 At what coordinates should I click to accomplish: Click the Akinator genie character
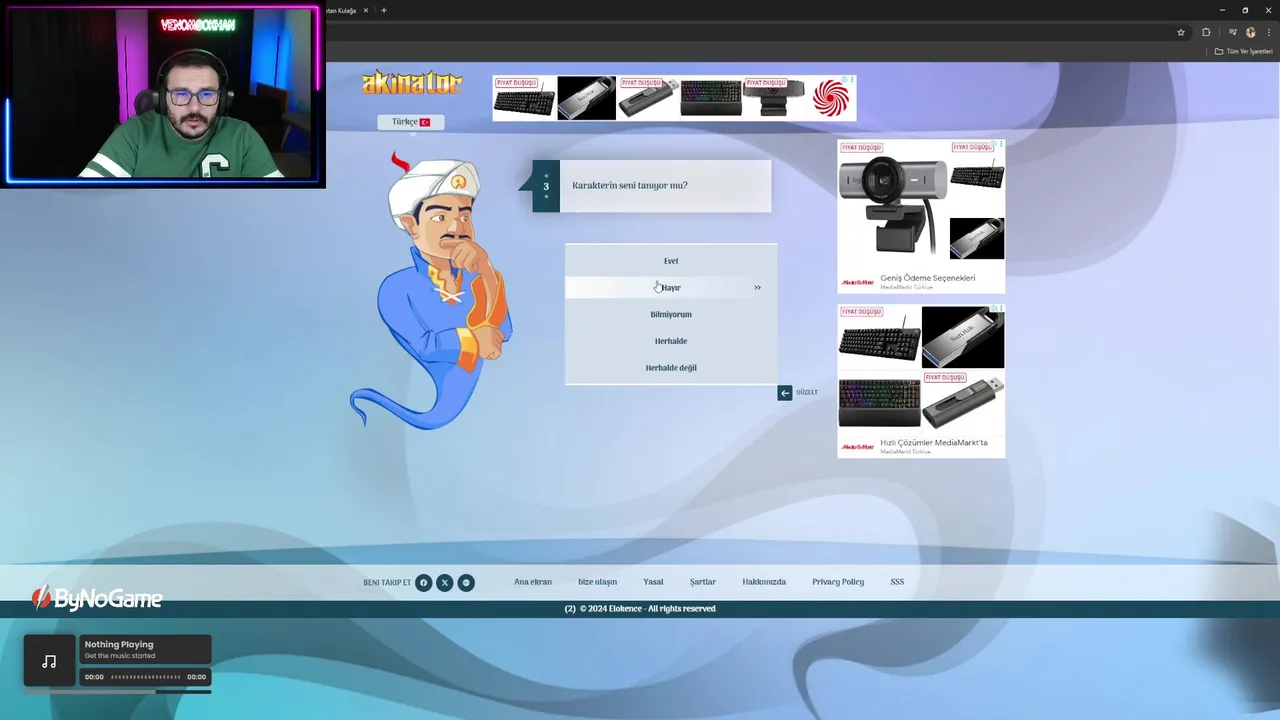tap(432, 291)
